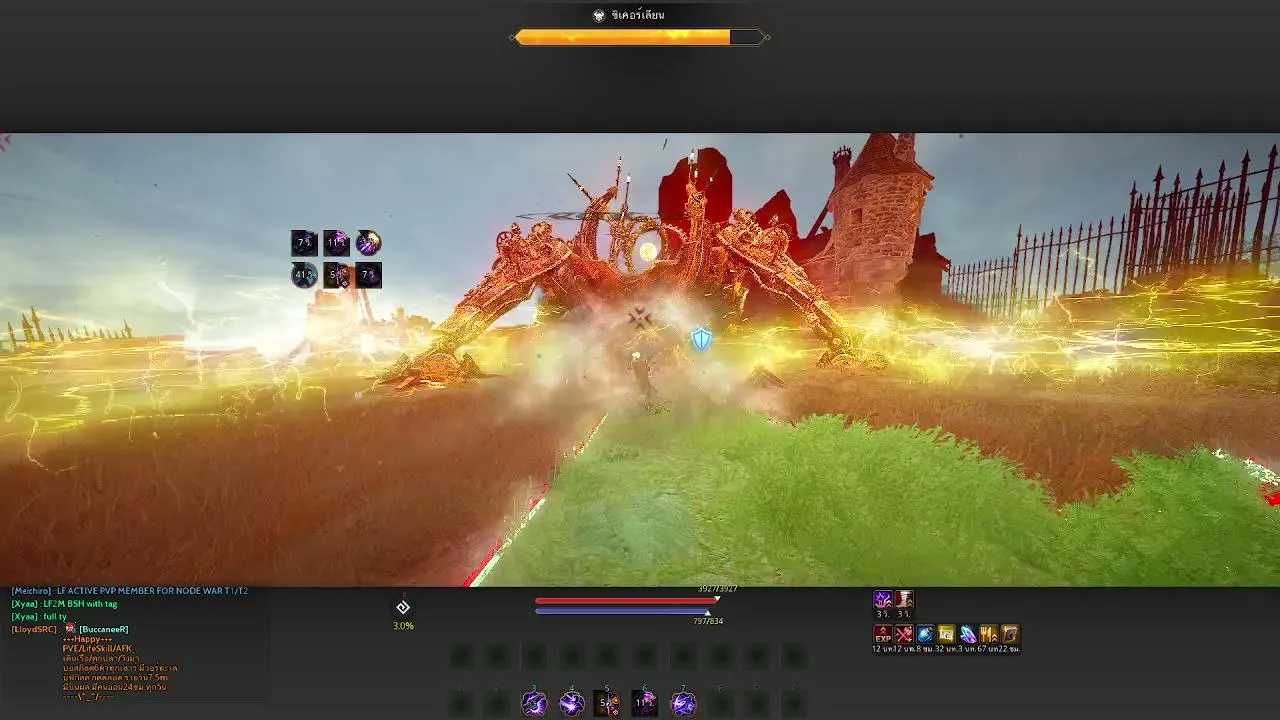This screenshot has width=1280, height=720.
Task: Click the Meichiro chat message about Node War
Action: pos(130,591)
